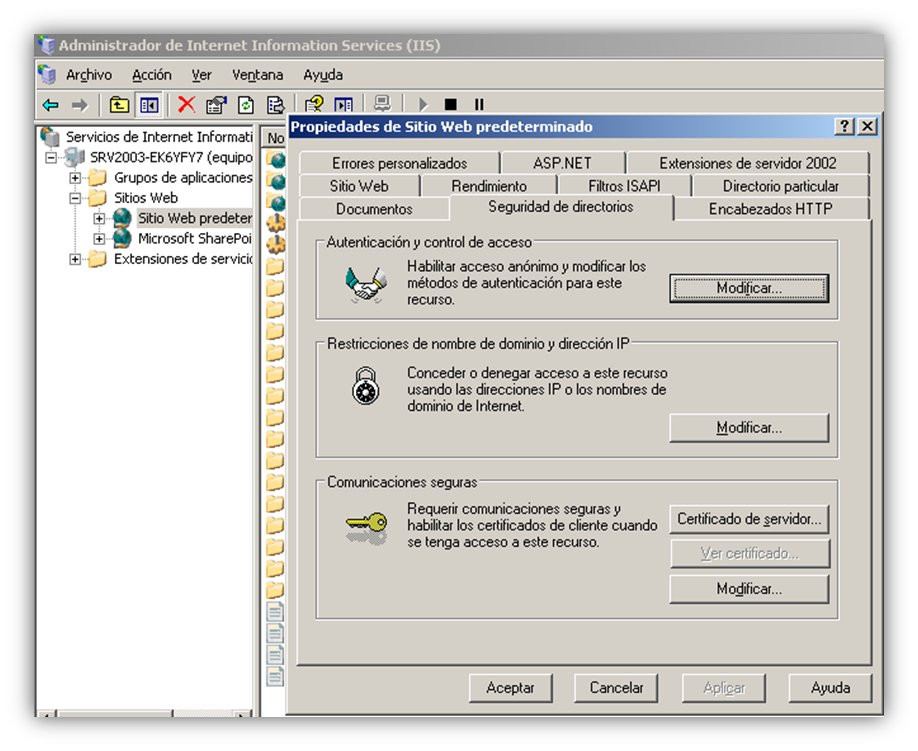Click the padlock IP restrictions icon
Viewport: 918px width, 751px height.
(x=366, y=386)
